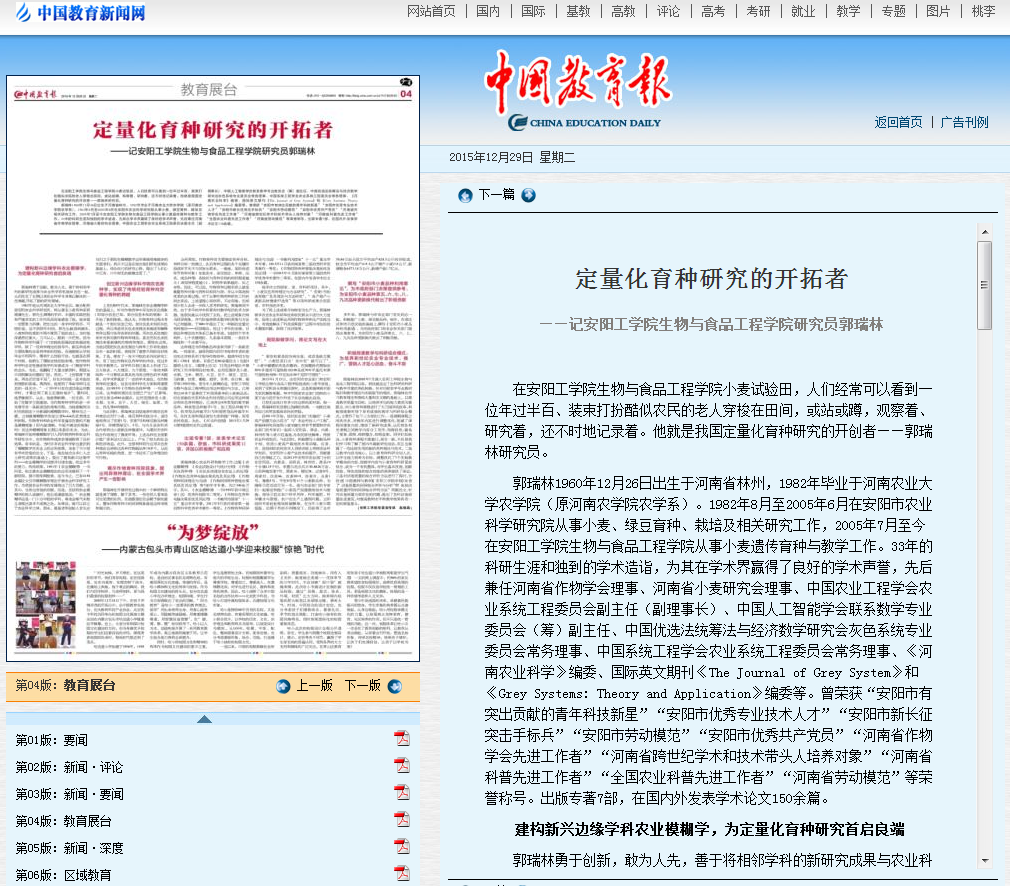Click the 返回首页 link
Viewport: 1010px width, 886px height.
click(898, 122)
